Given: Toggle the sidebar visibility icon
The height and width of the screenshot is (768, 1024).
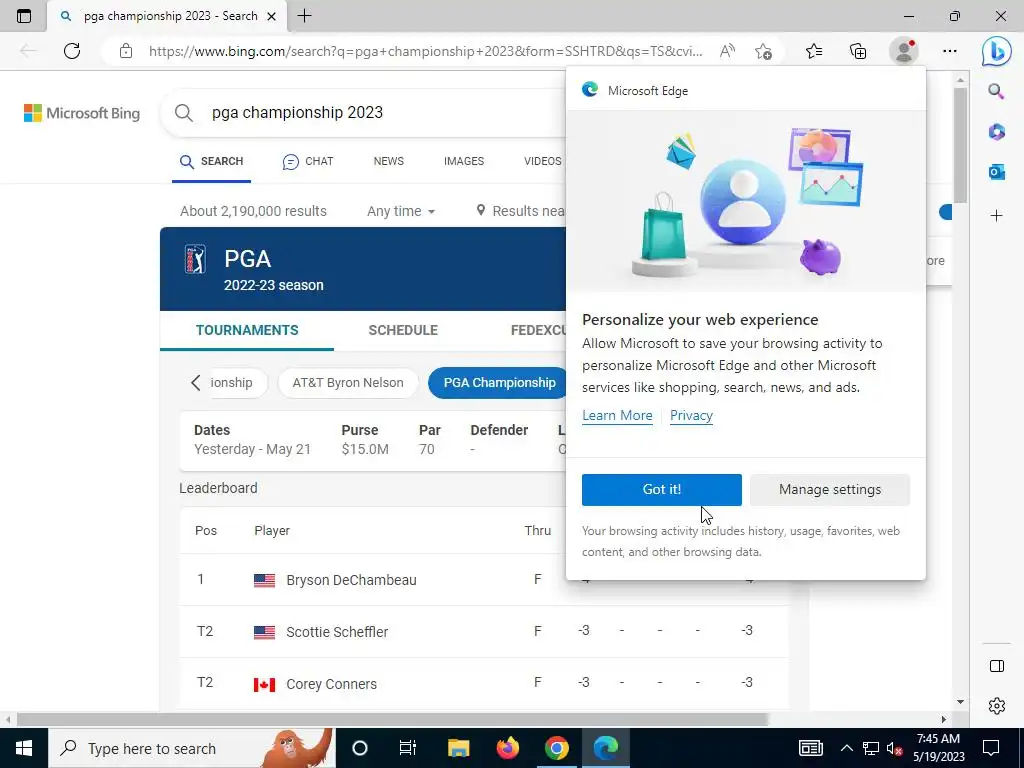Looking at the screenshot, I should [997, 666].
